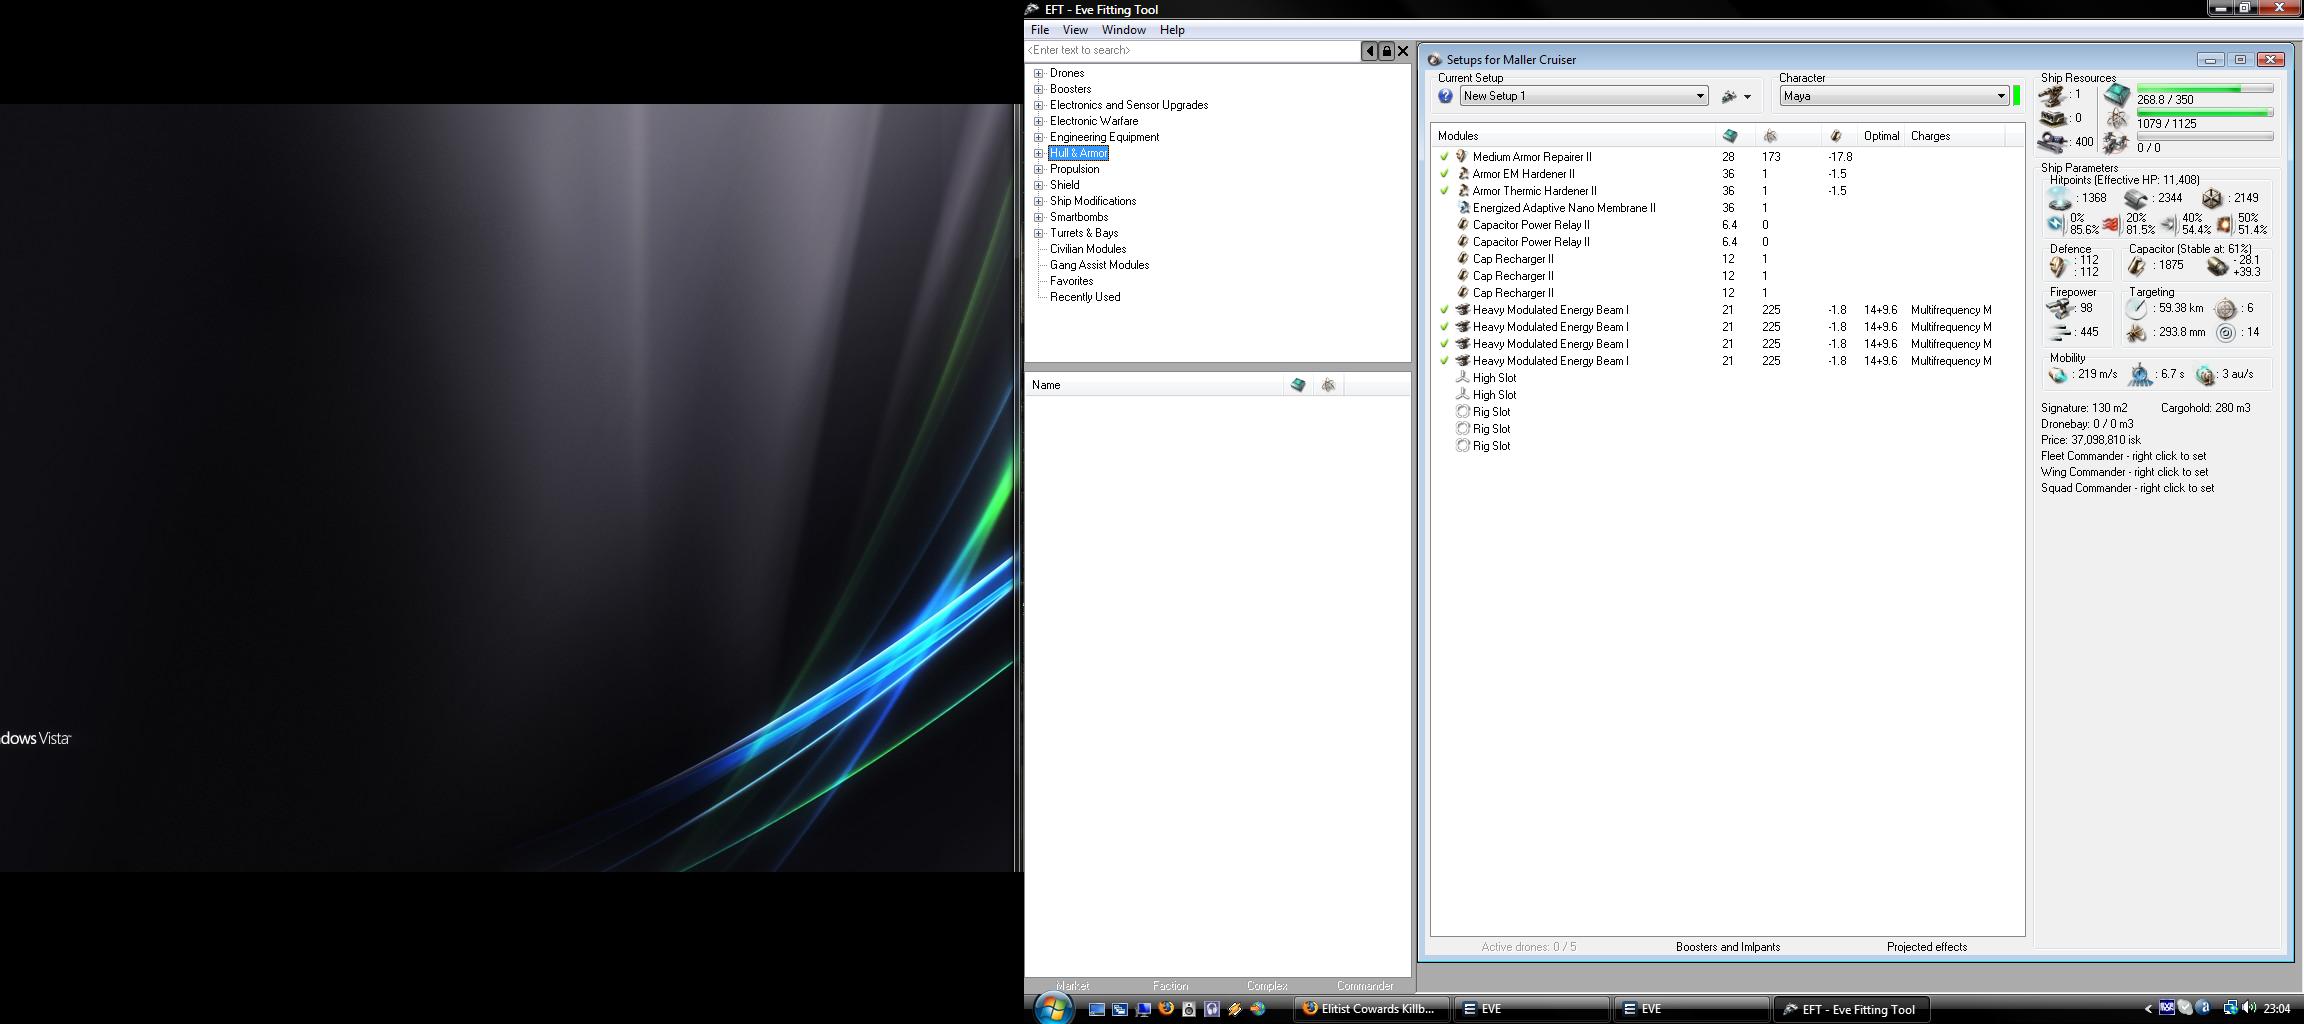Expand the Shield tree node
This screenshot has height=1024, width=2304.
[1039, 185]
